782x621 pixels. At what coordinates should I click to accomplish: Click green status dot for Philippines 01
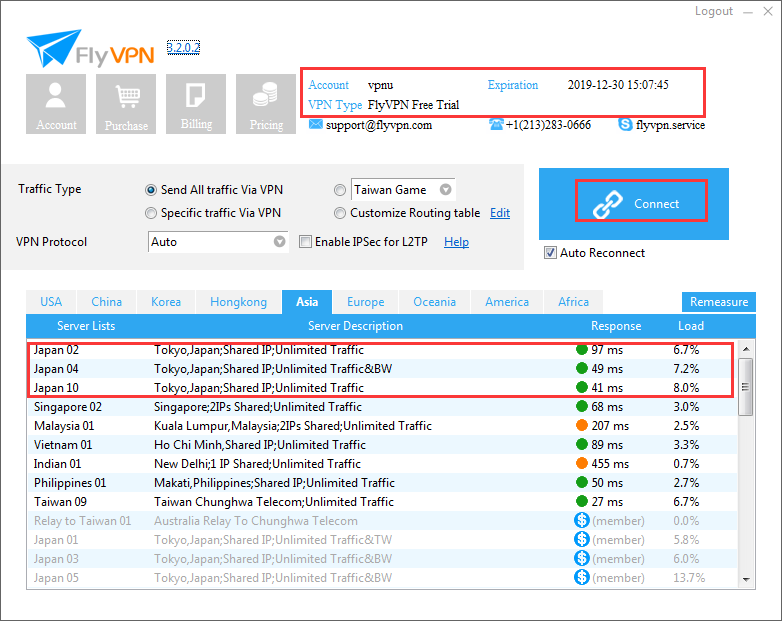tap(582, 482)
